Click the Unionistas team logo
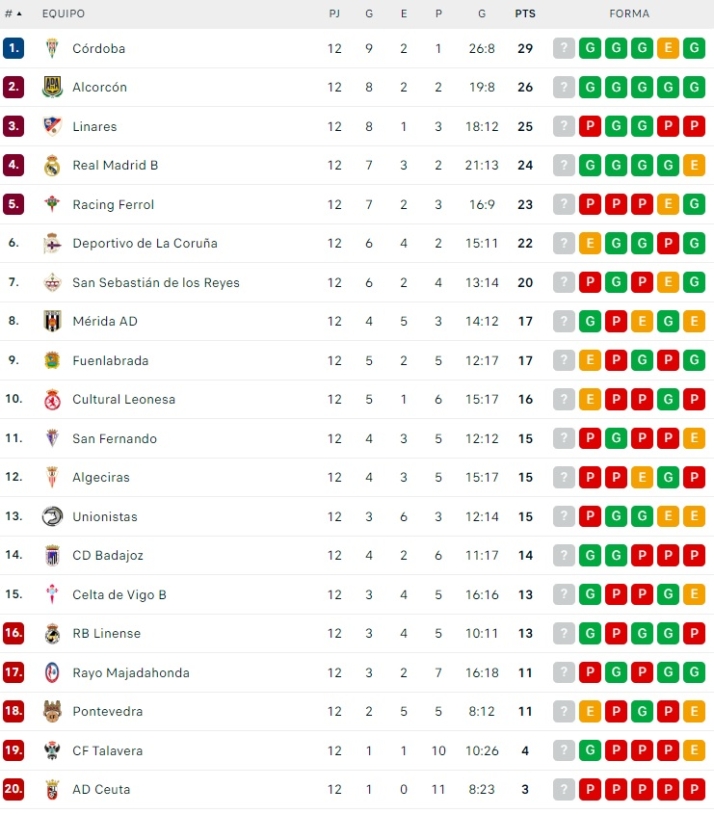This screenshot has width=714, height=814. click(x=52, y=516)
